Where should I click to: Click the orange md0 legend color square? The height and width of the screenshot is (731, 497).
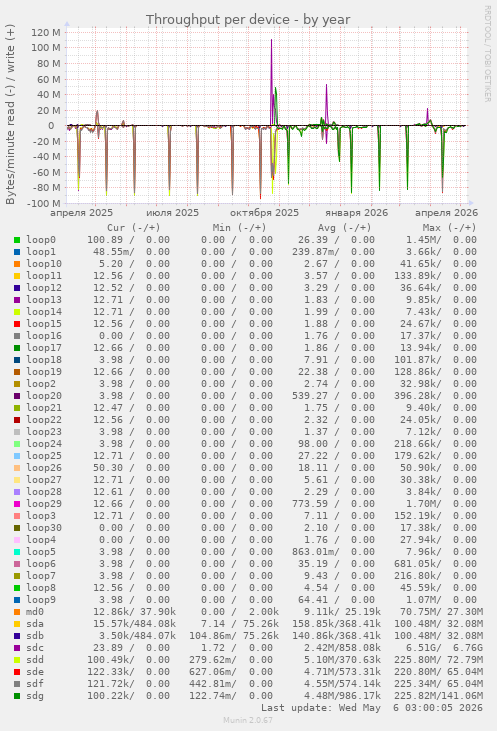tap(17, 612)
